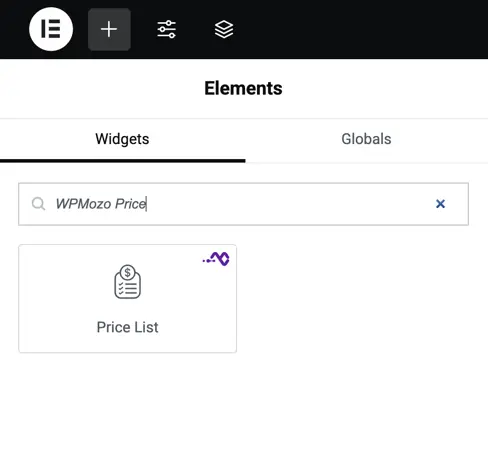Switch to the Widgets tab

point(122,139)
